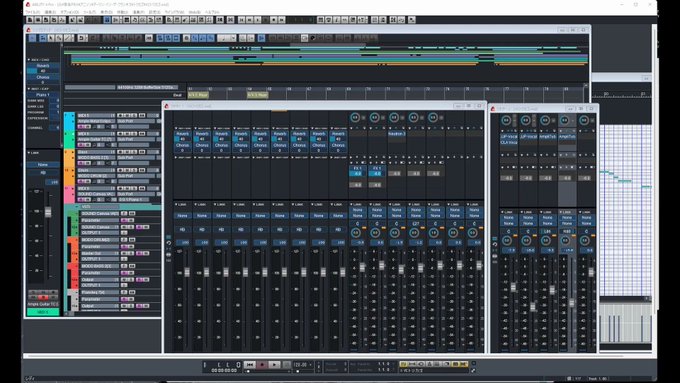Viewport: 680px width, 383px height.
Task: Collapse MIDI / CHO section of first mixer's first channel
Action: 176,128
